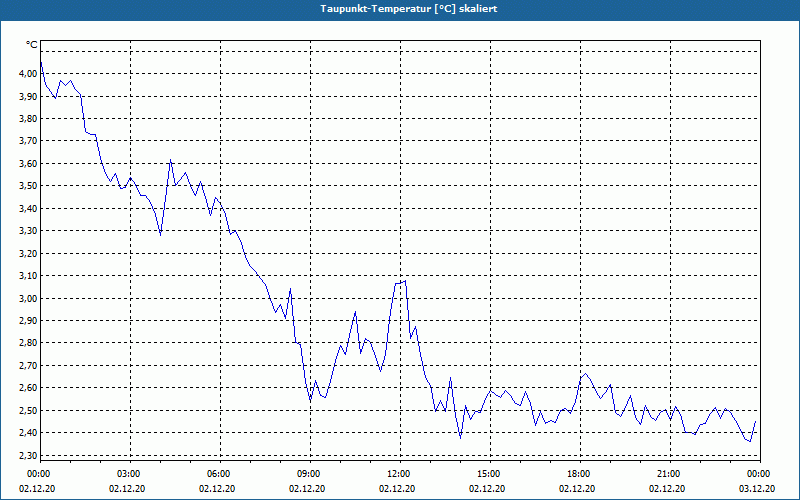Select the 4,00 y-axis label
800x500 pixels.
point(28,73)
